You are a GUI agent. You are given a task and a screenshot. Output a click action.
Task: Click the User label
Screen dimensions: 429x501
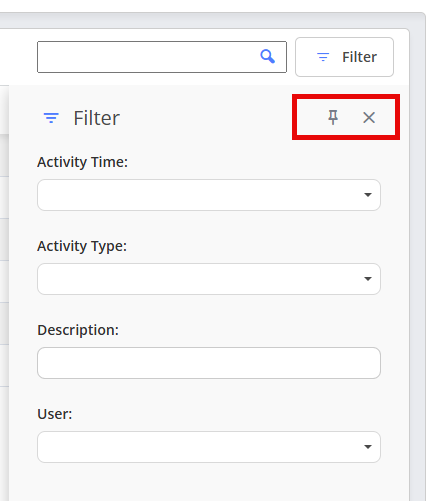pos(55,414)
